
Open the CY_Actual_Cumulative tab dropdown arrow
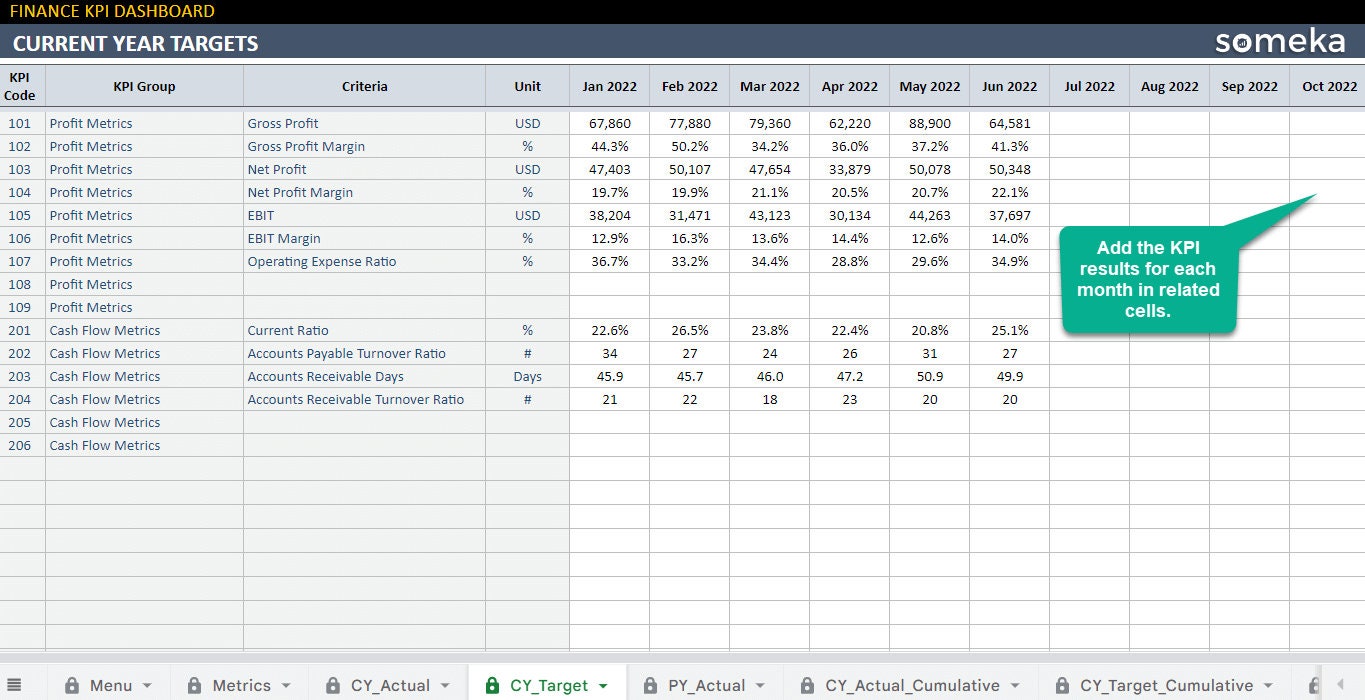pyautogui.click(x=1014, y=686)
